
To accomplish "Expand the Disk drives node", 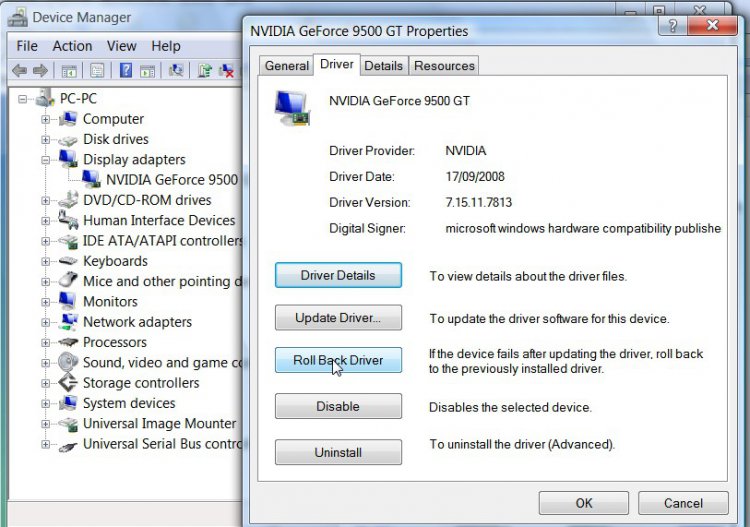I will 45,140.
